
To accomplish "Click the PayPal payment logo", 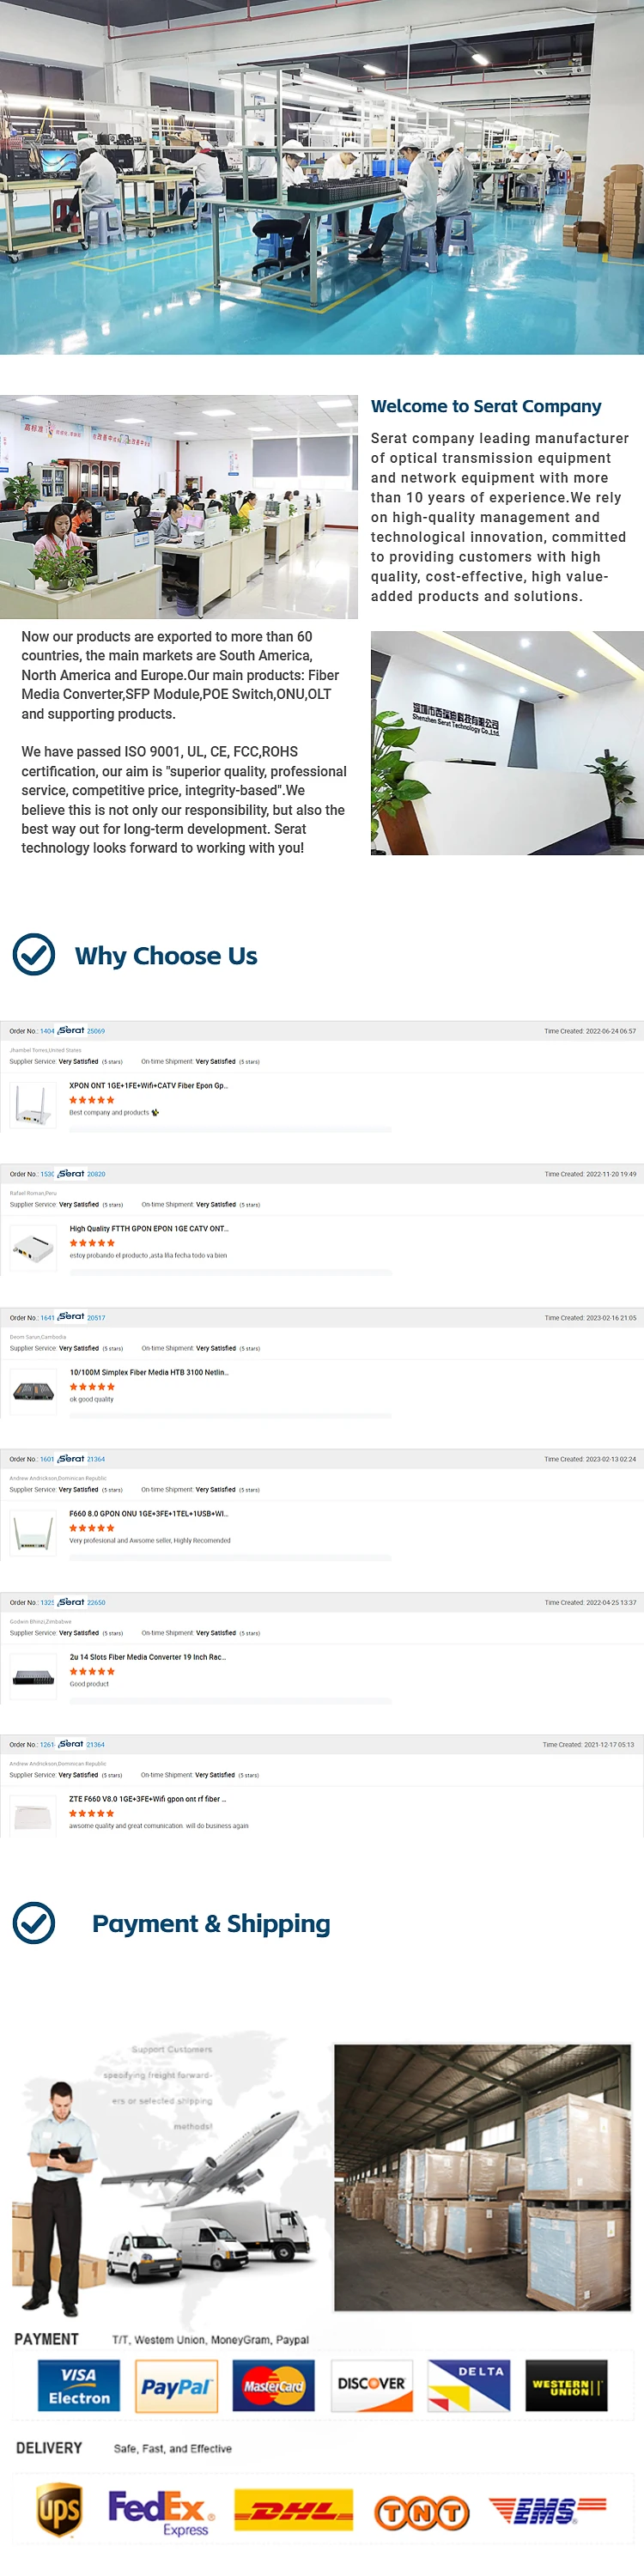I will pyautogui.click(x=176, y=2386).
